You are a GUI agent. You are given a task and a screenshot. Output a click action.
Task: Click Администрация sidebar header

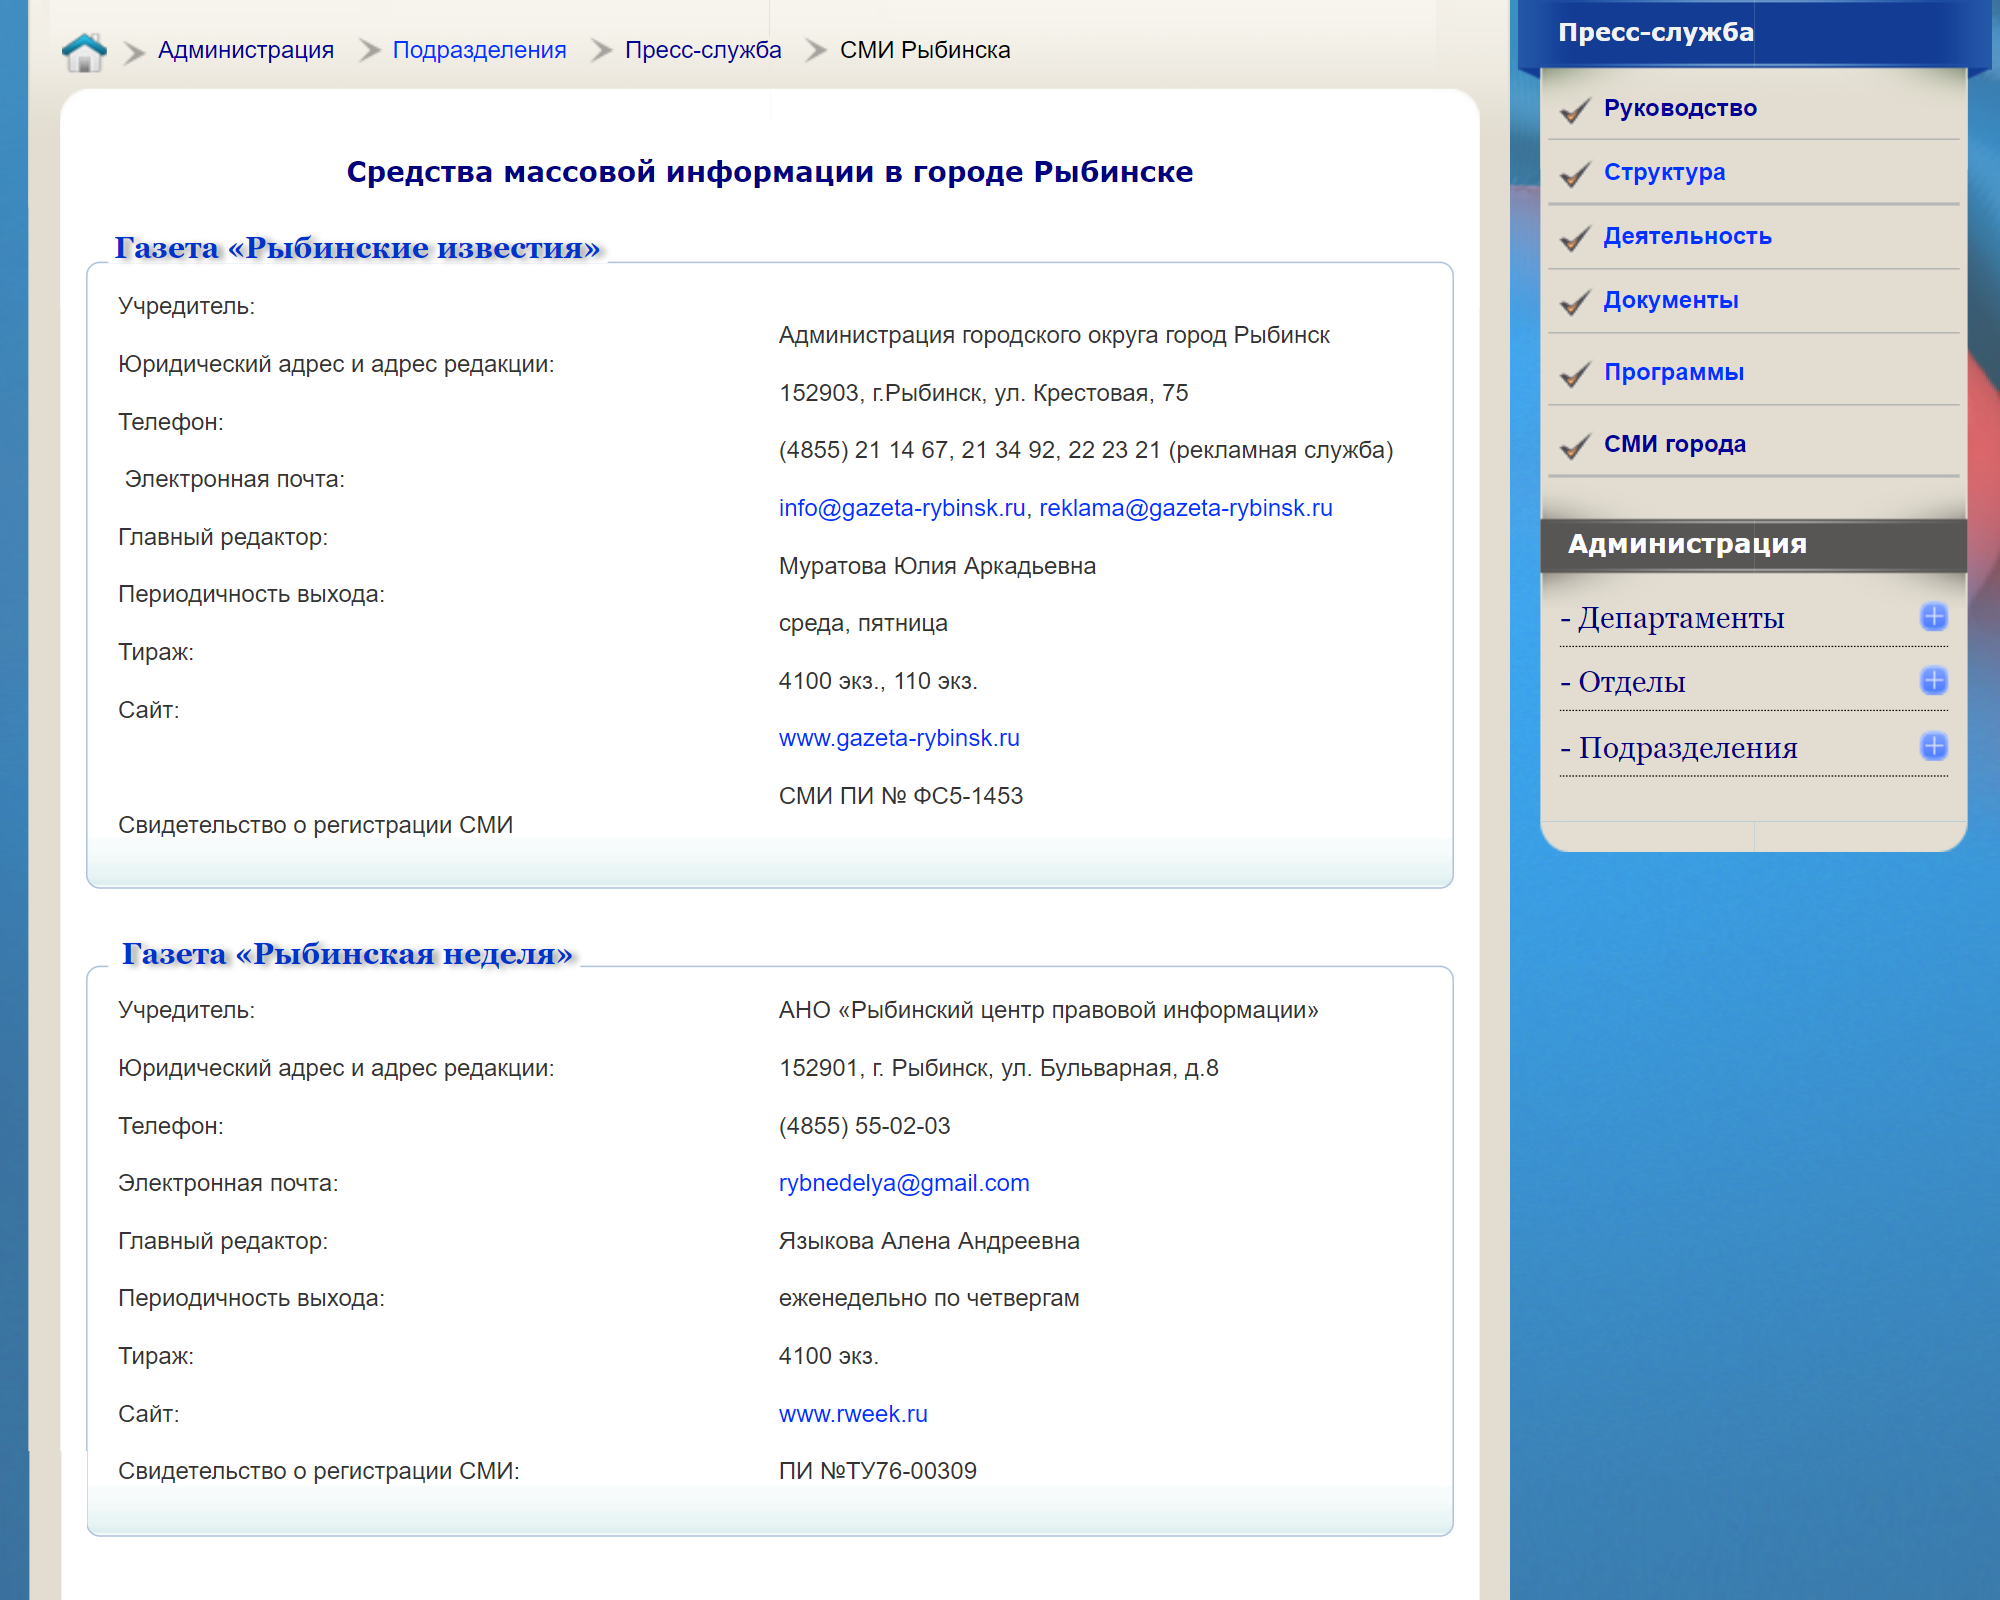[x=1687, y=544]
